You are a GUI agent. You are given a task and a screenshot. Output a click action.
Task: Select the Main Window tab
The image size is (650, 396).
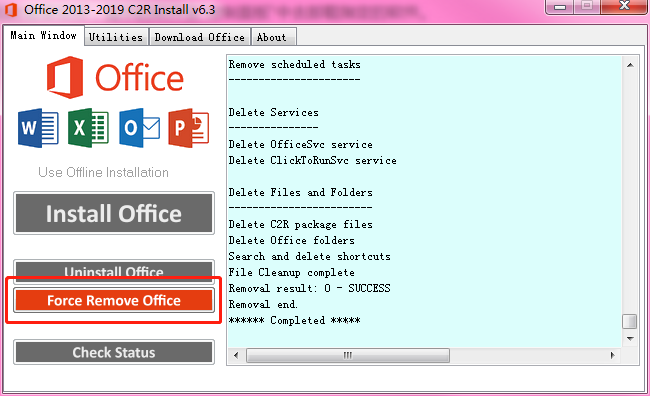[44, 36]
